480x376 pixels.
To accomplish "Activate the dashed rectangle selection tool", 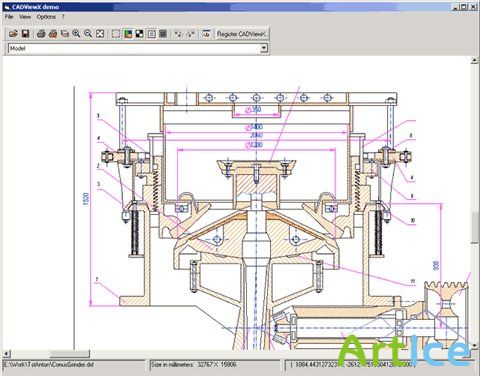I will click(116, 34).
